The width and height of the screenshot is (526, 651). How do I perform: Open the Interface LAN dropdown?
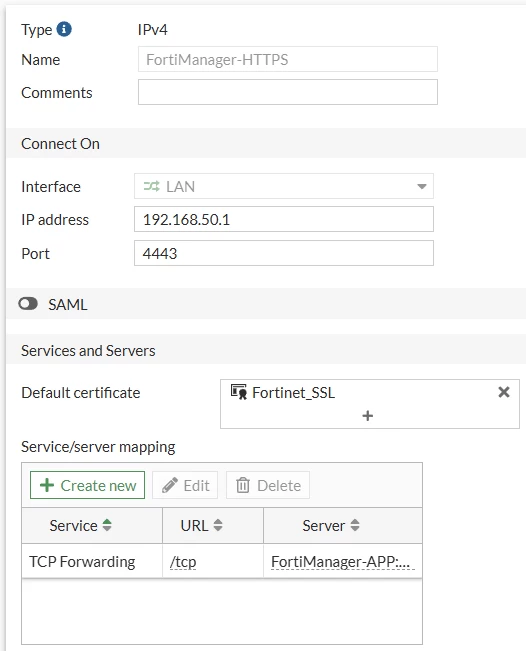coord(284,186)
